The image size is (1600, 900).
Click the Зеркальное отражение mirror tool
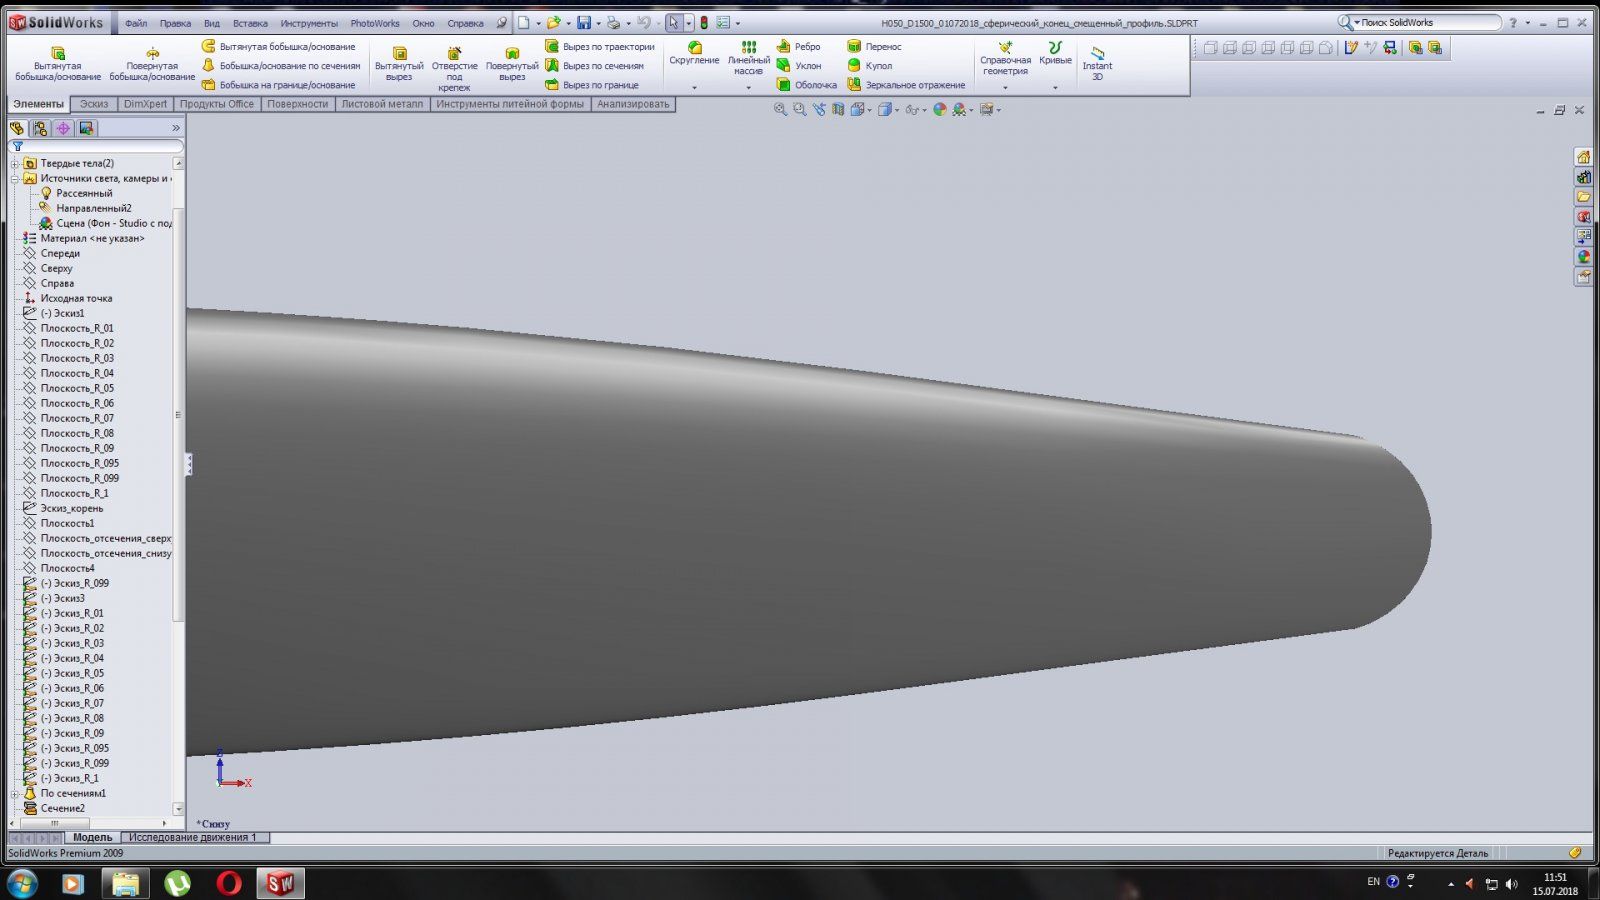point(905,85)
